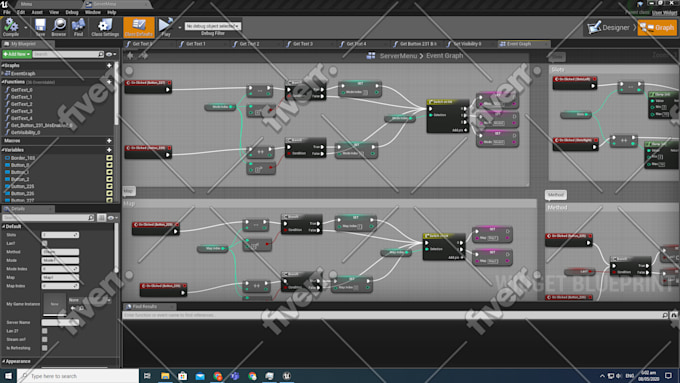Open the Compile options dropdown arrow

[26, 27]
